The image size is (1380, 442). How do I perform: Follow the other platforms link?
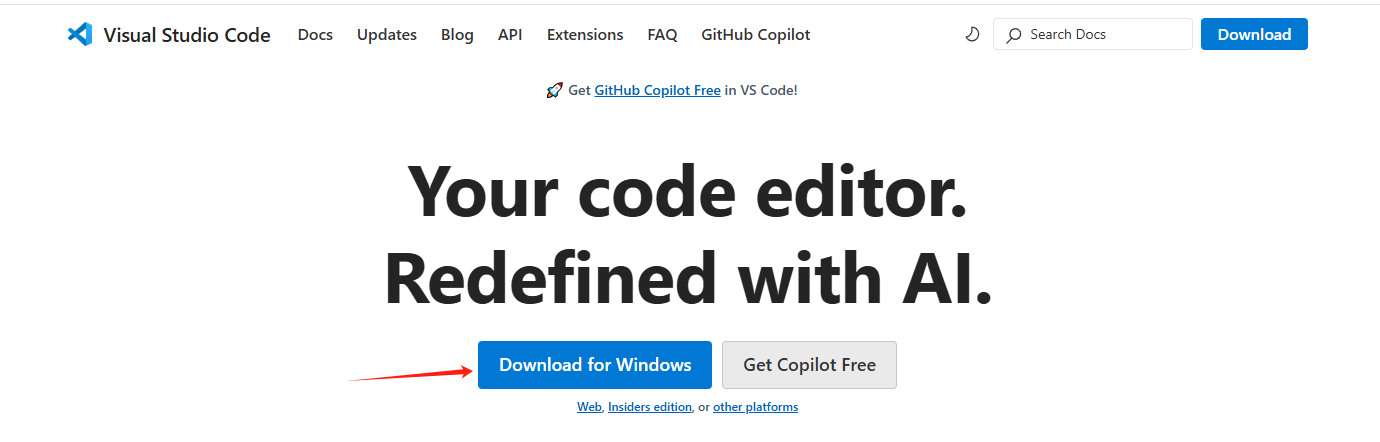tap(755, 407)
